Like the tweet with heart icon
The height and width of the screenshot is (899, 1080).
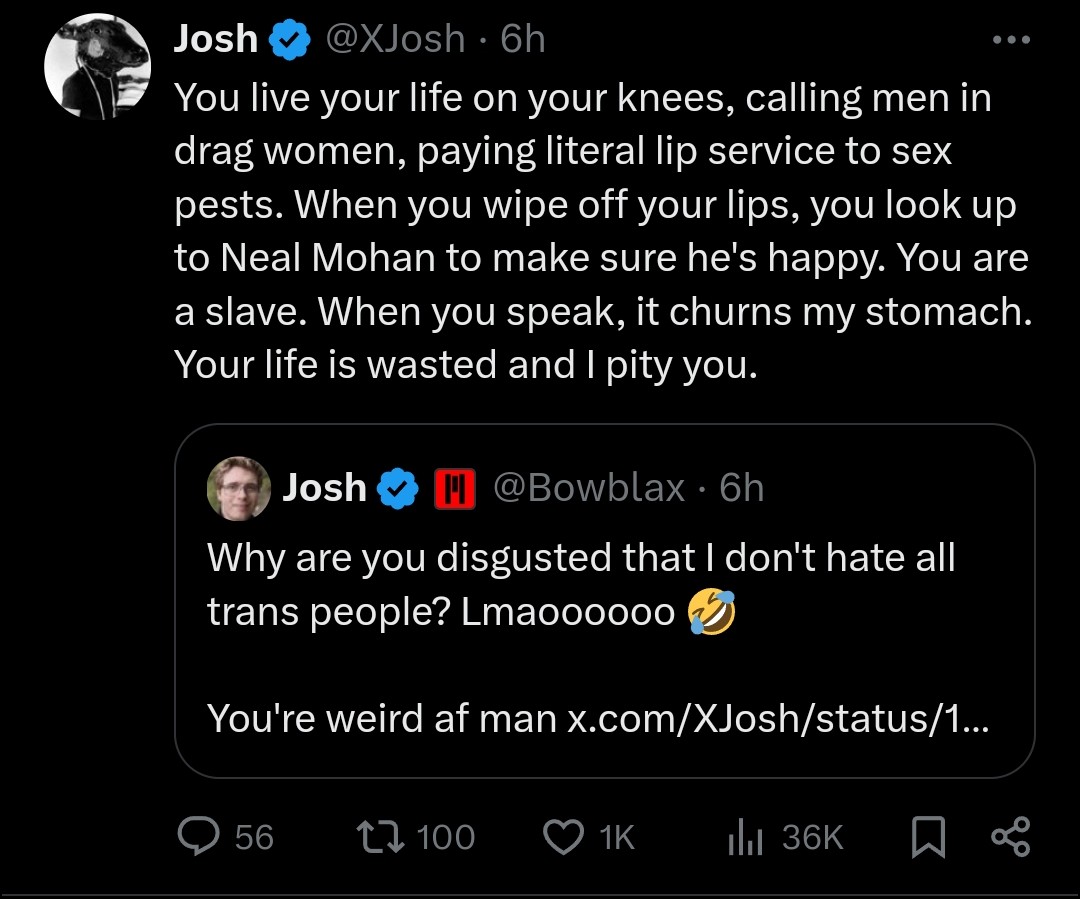coord(561,837)
